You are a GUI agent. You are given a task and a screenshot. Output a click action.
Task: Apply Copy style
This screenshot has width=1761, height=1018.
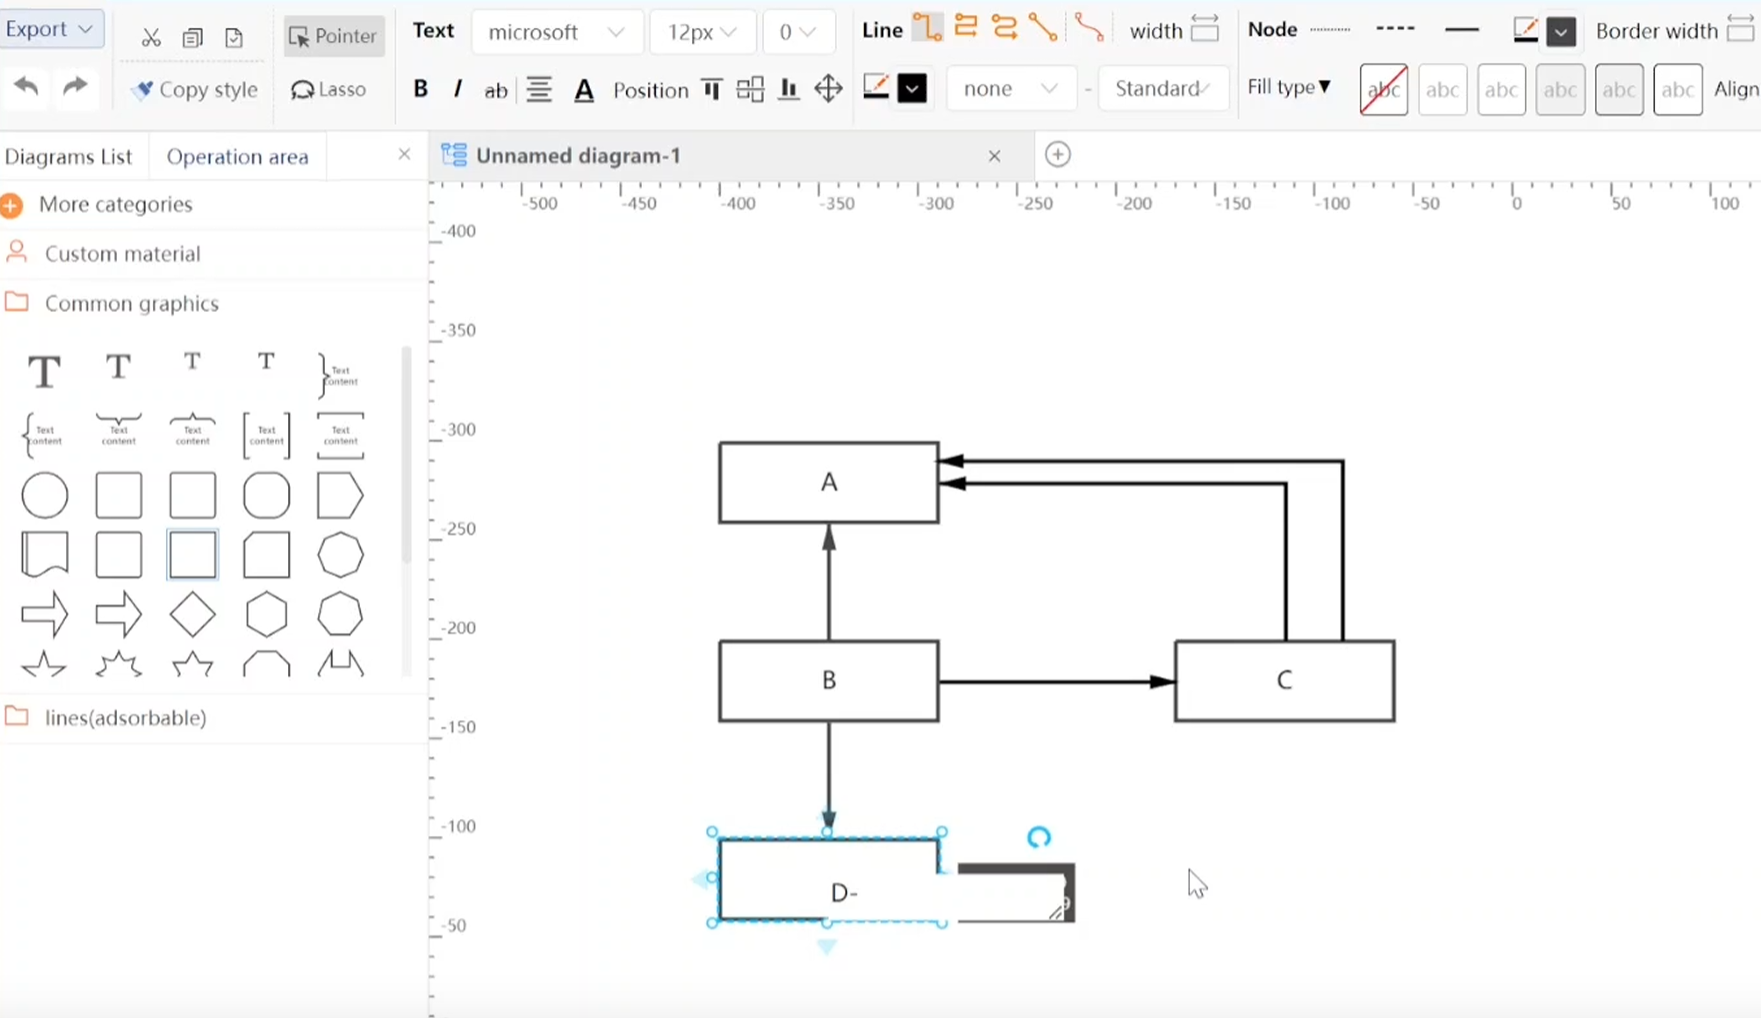tap(196, 89)
